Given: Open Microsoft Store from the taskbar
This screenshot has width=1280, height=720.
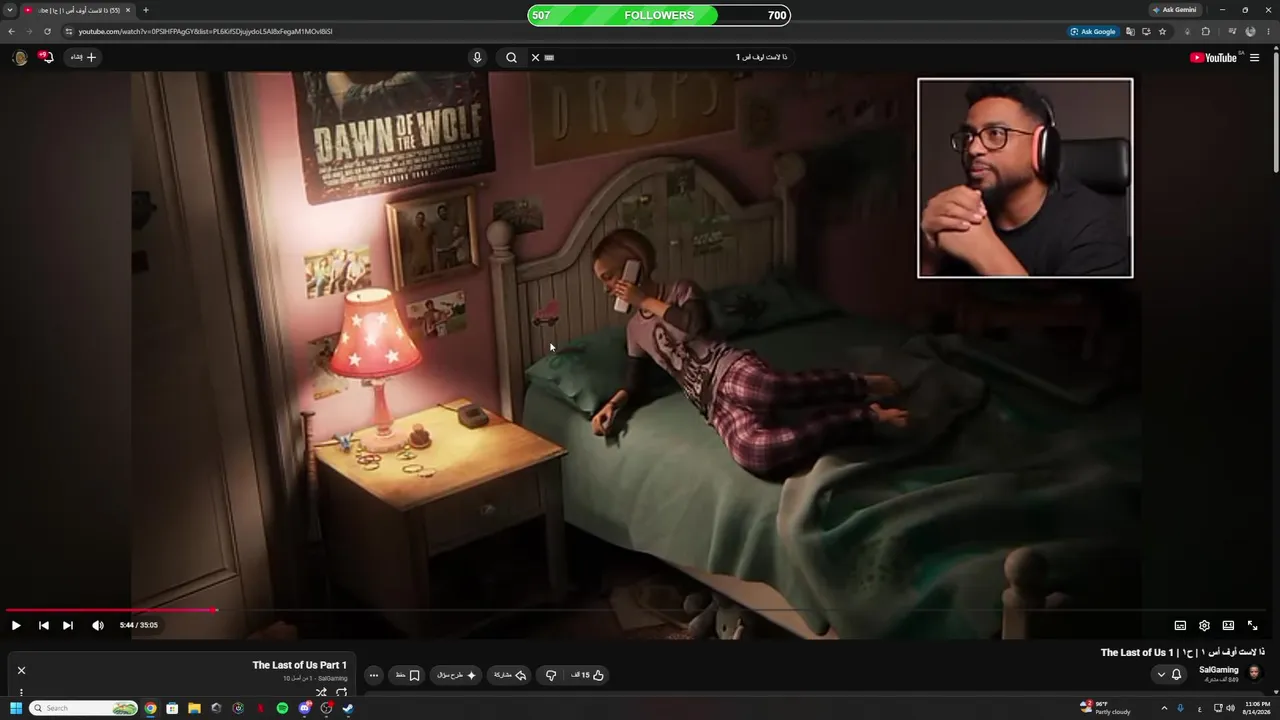Looking at the screenshot, I should (x=172, y=708).
